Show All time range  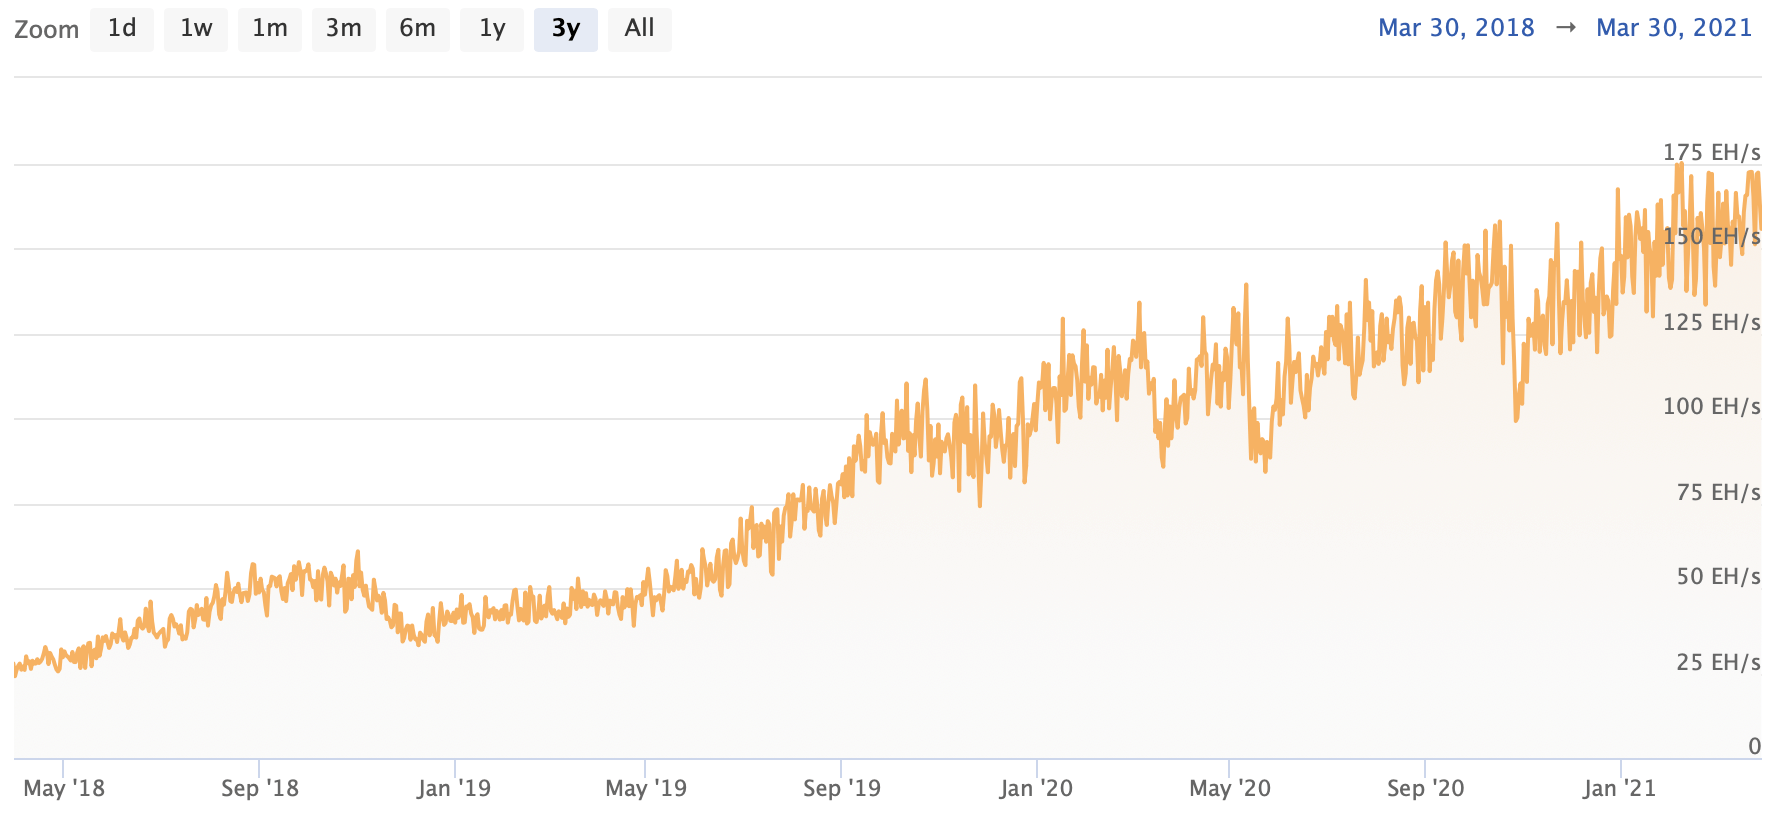pyautogui.click(x=640, y=29)
